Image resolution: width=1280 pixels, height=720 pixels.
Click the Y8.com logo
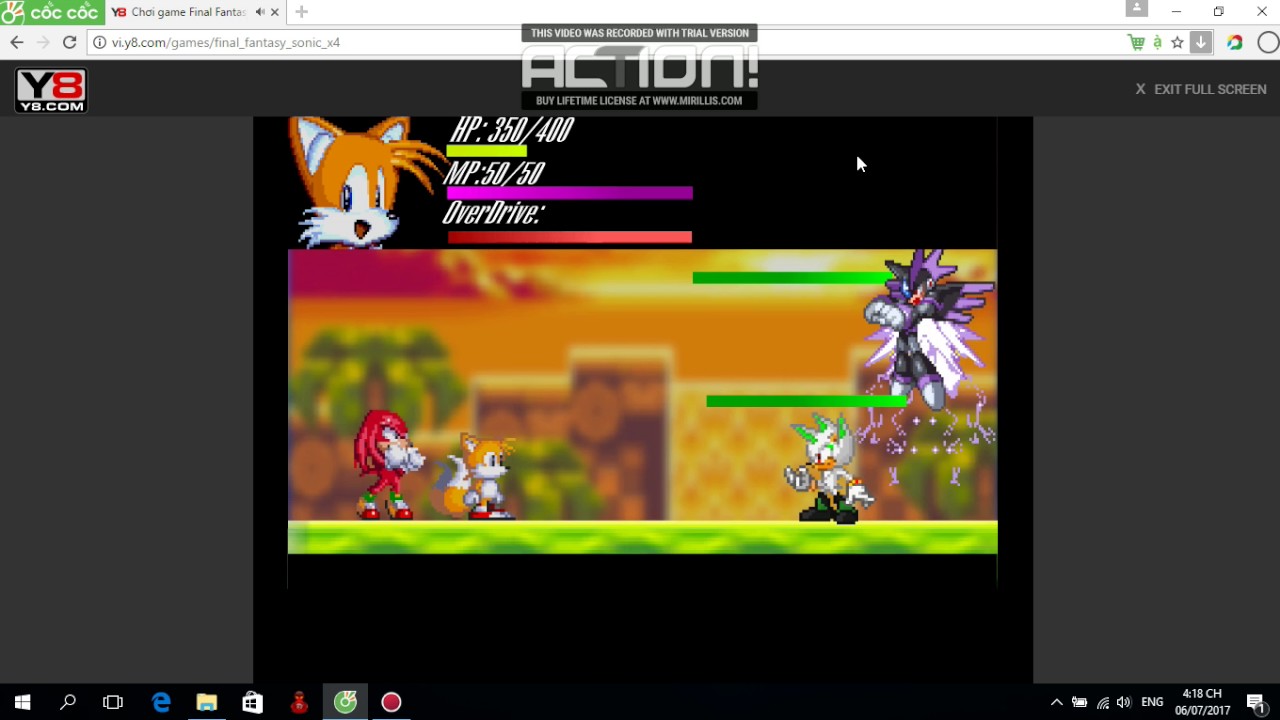point(51,90)
